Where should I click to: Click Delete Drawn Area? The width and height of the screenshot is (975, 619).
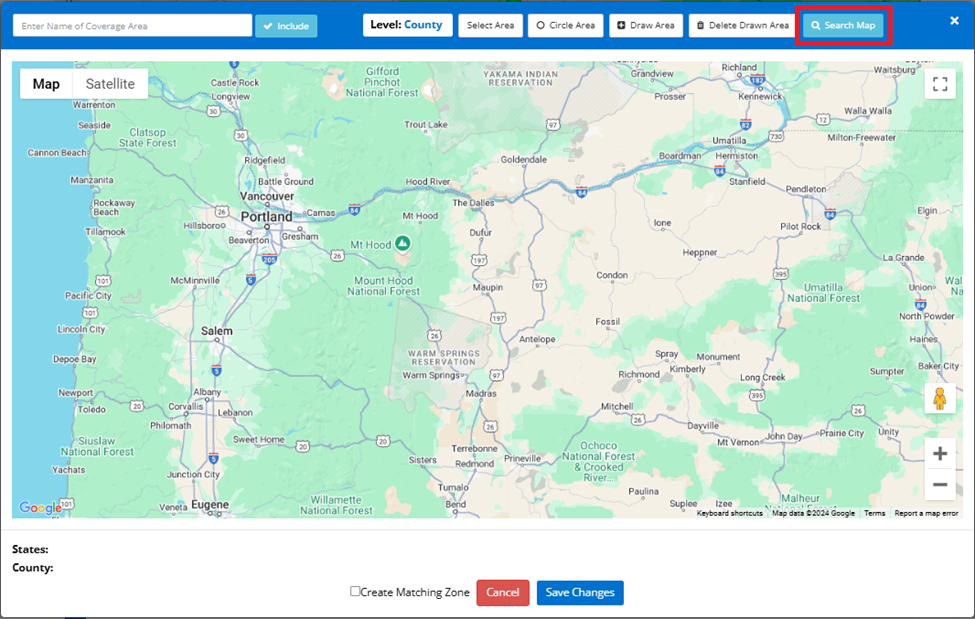pos(742,26)
